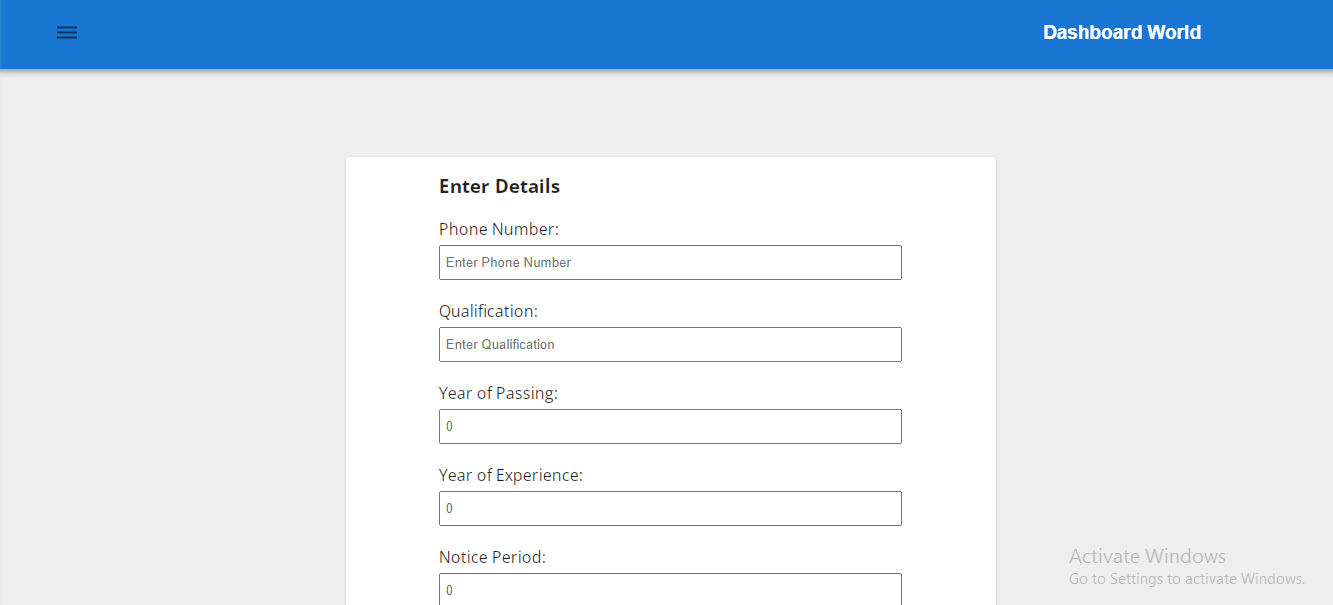Select the Year of Passing number input

point(670,426)
